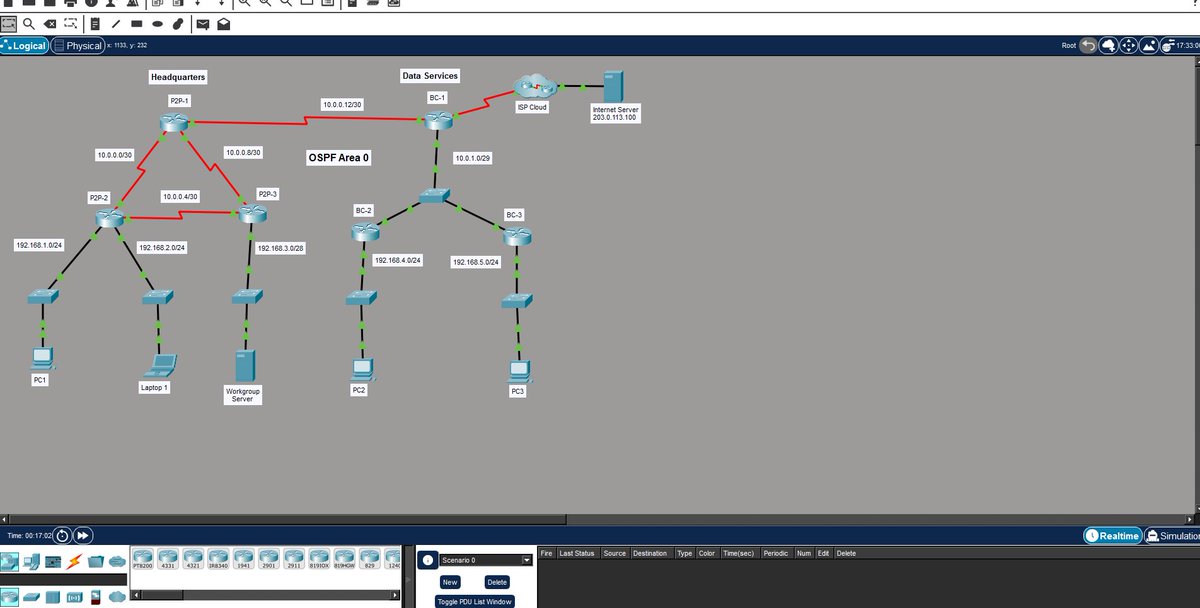Pick the 819IOX router model

(319, 559)
